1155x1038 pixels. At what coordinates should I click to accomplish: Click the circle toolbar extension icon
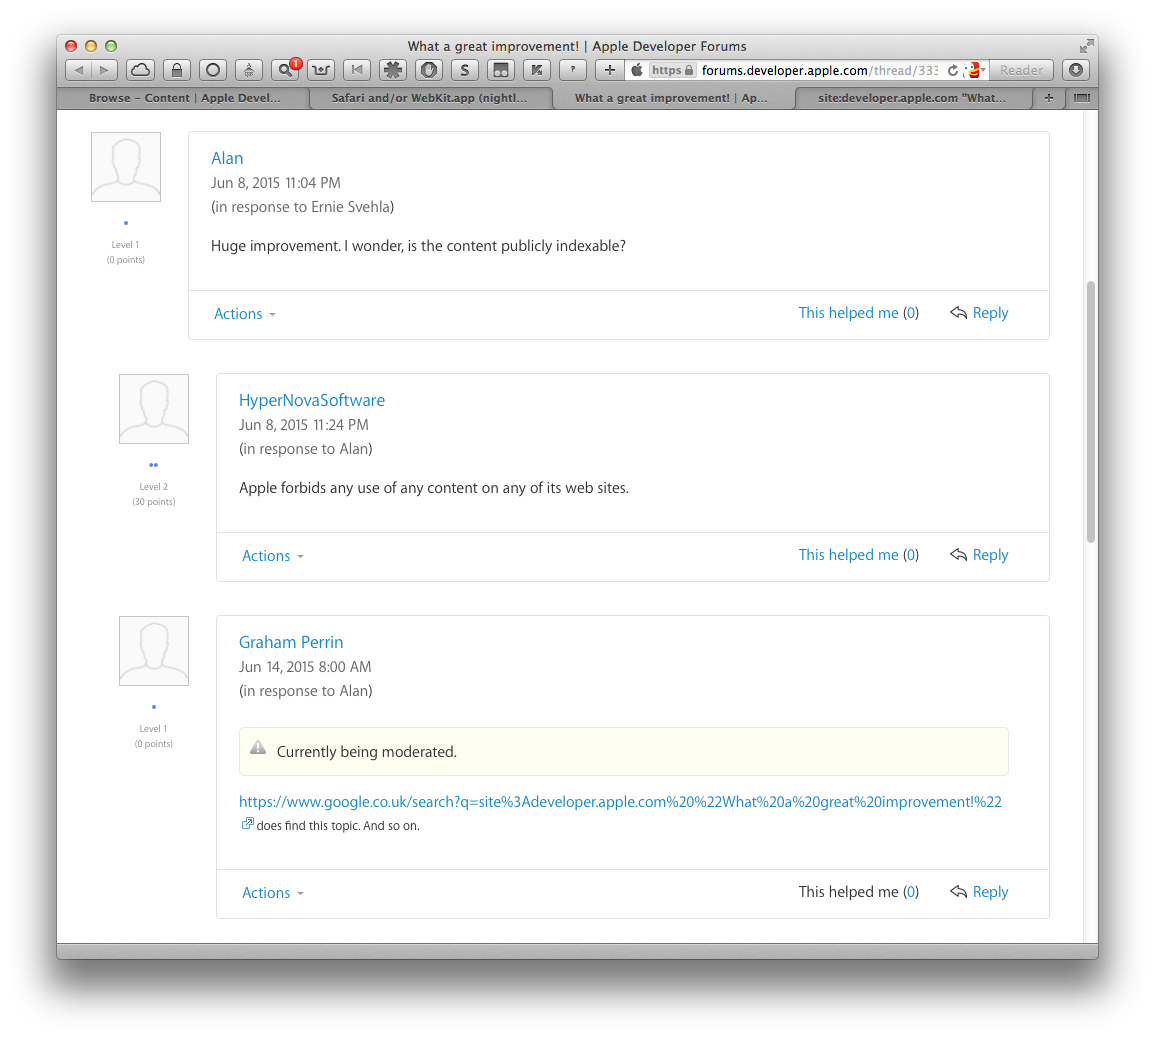coord(213,70)
